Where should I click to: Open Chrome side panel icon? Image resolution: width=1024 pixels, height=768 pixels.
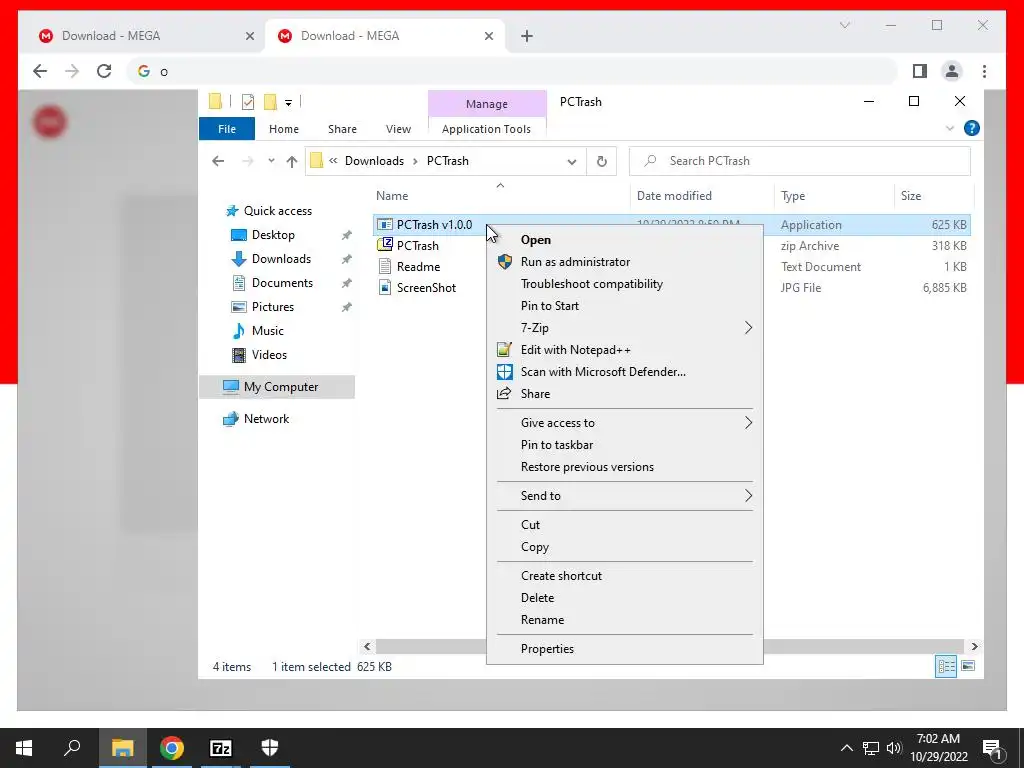coord(920,71)
